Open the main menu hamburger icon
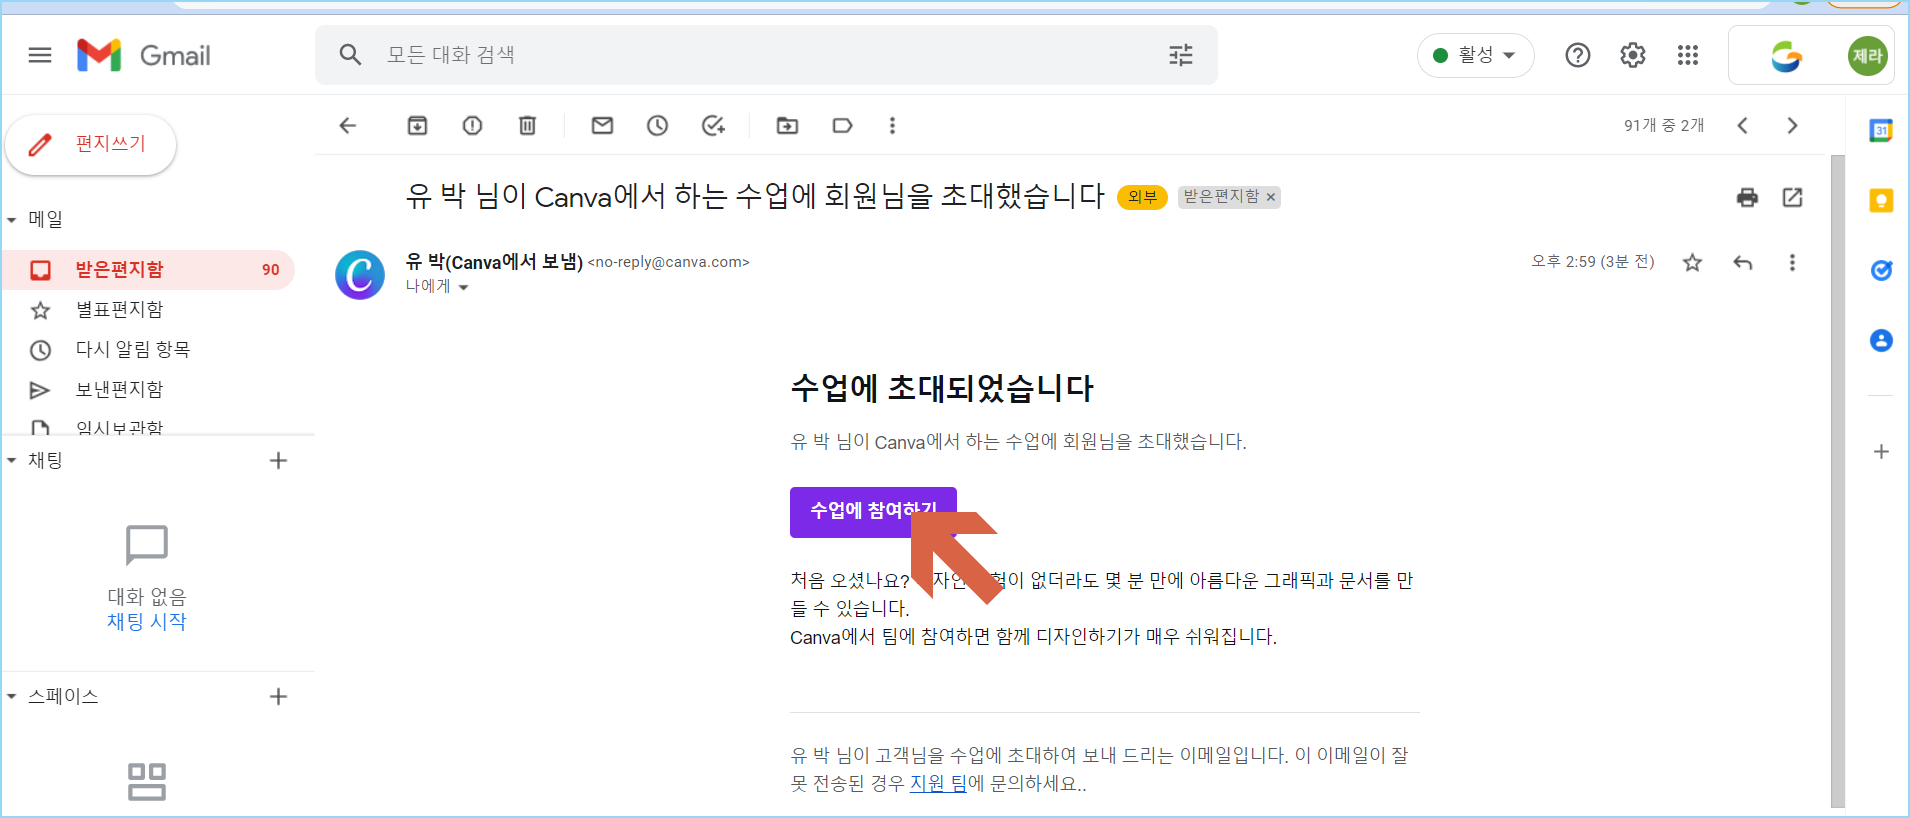Image resolution: width=1910 pixels, height=818 pixels. click(40, 55)
